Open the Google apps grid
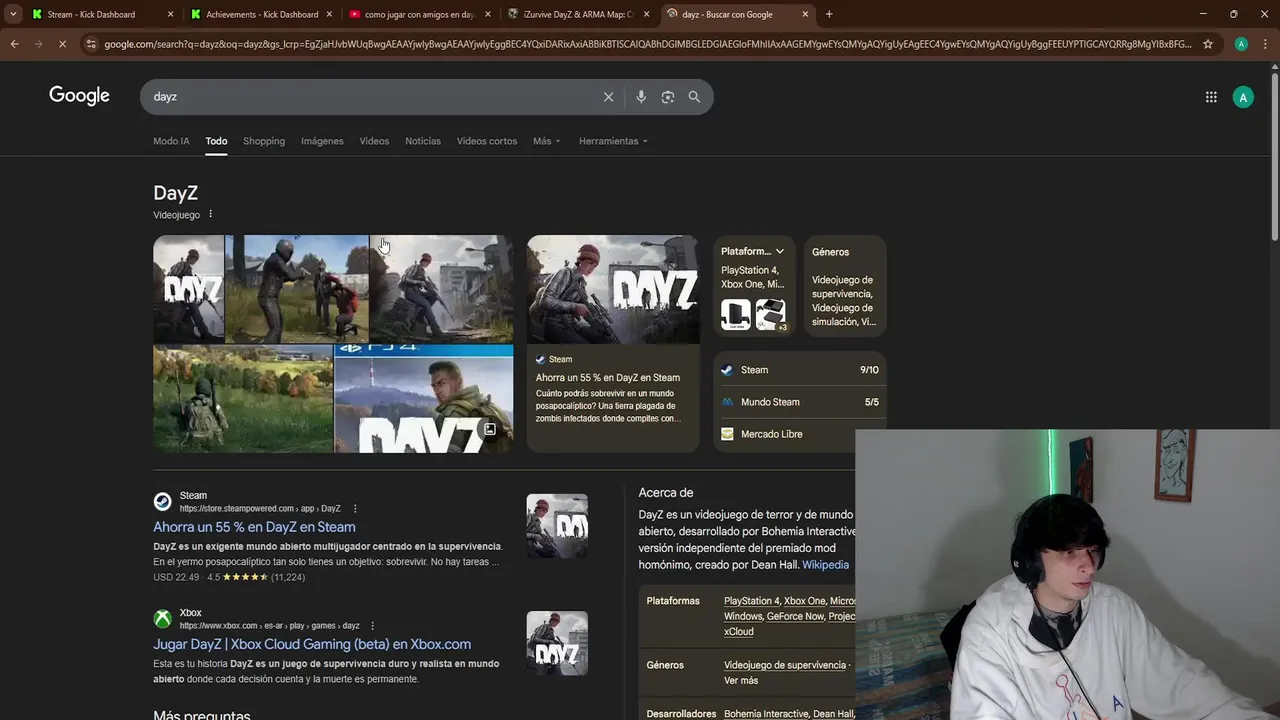This screenshot has height=720, width=1280. click(1211, 97)
